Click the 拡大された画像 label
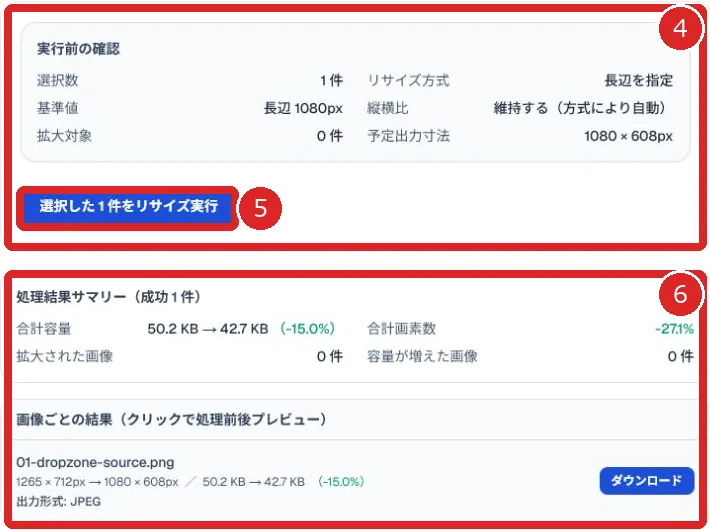This screenshot has height=530, width=710. pos(64,357)
